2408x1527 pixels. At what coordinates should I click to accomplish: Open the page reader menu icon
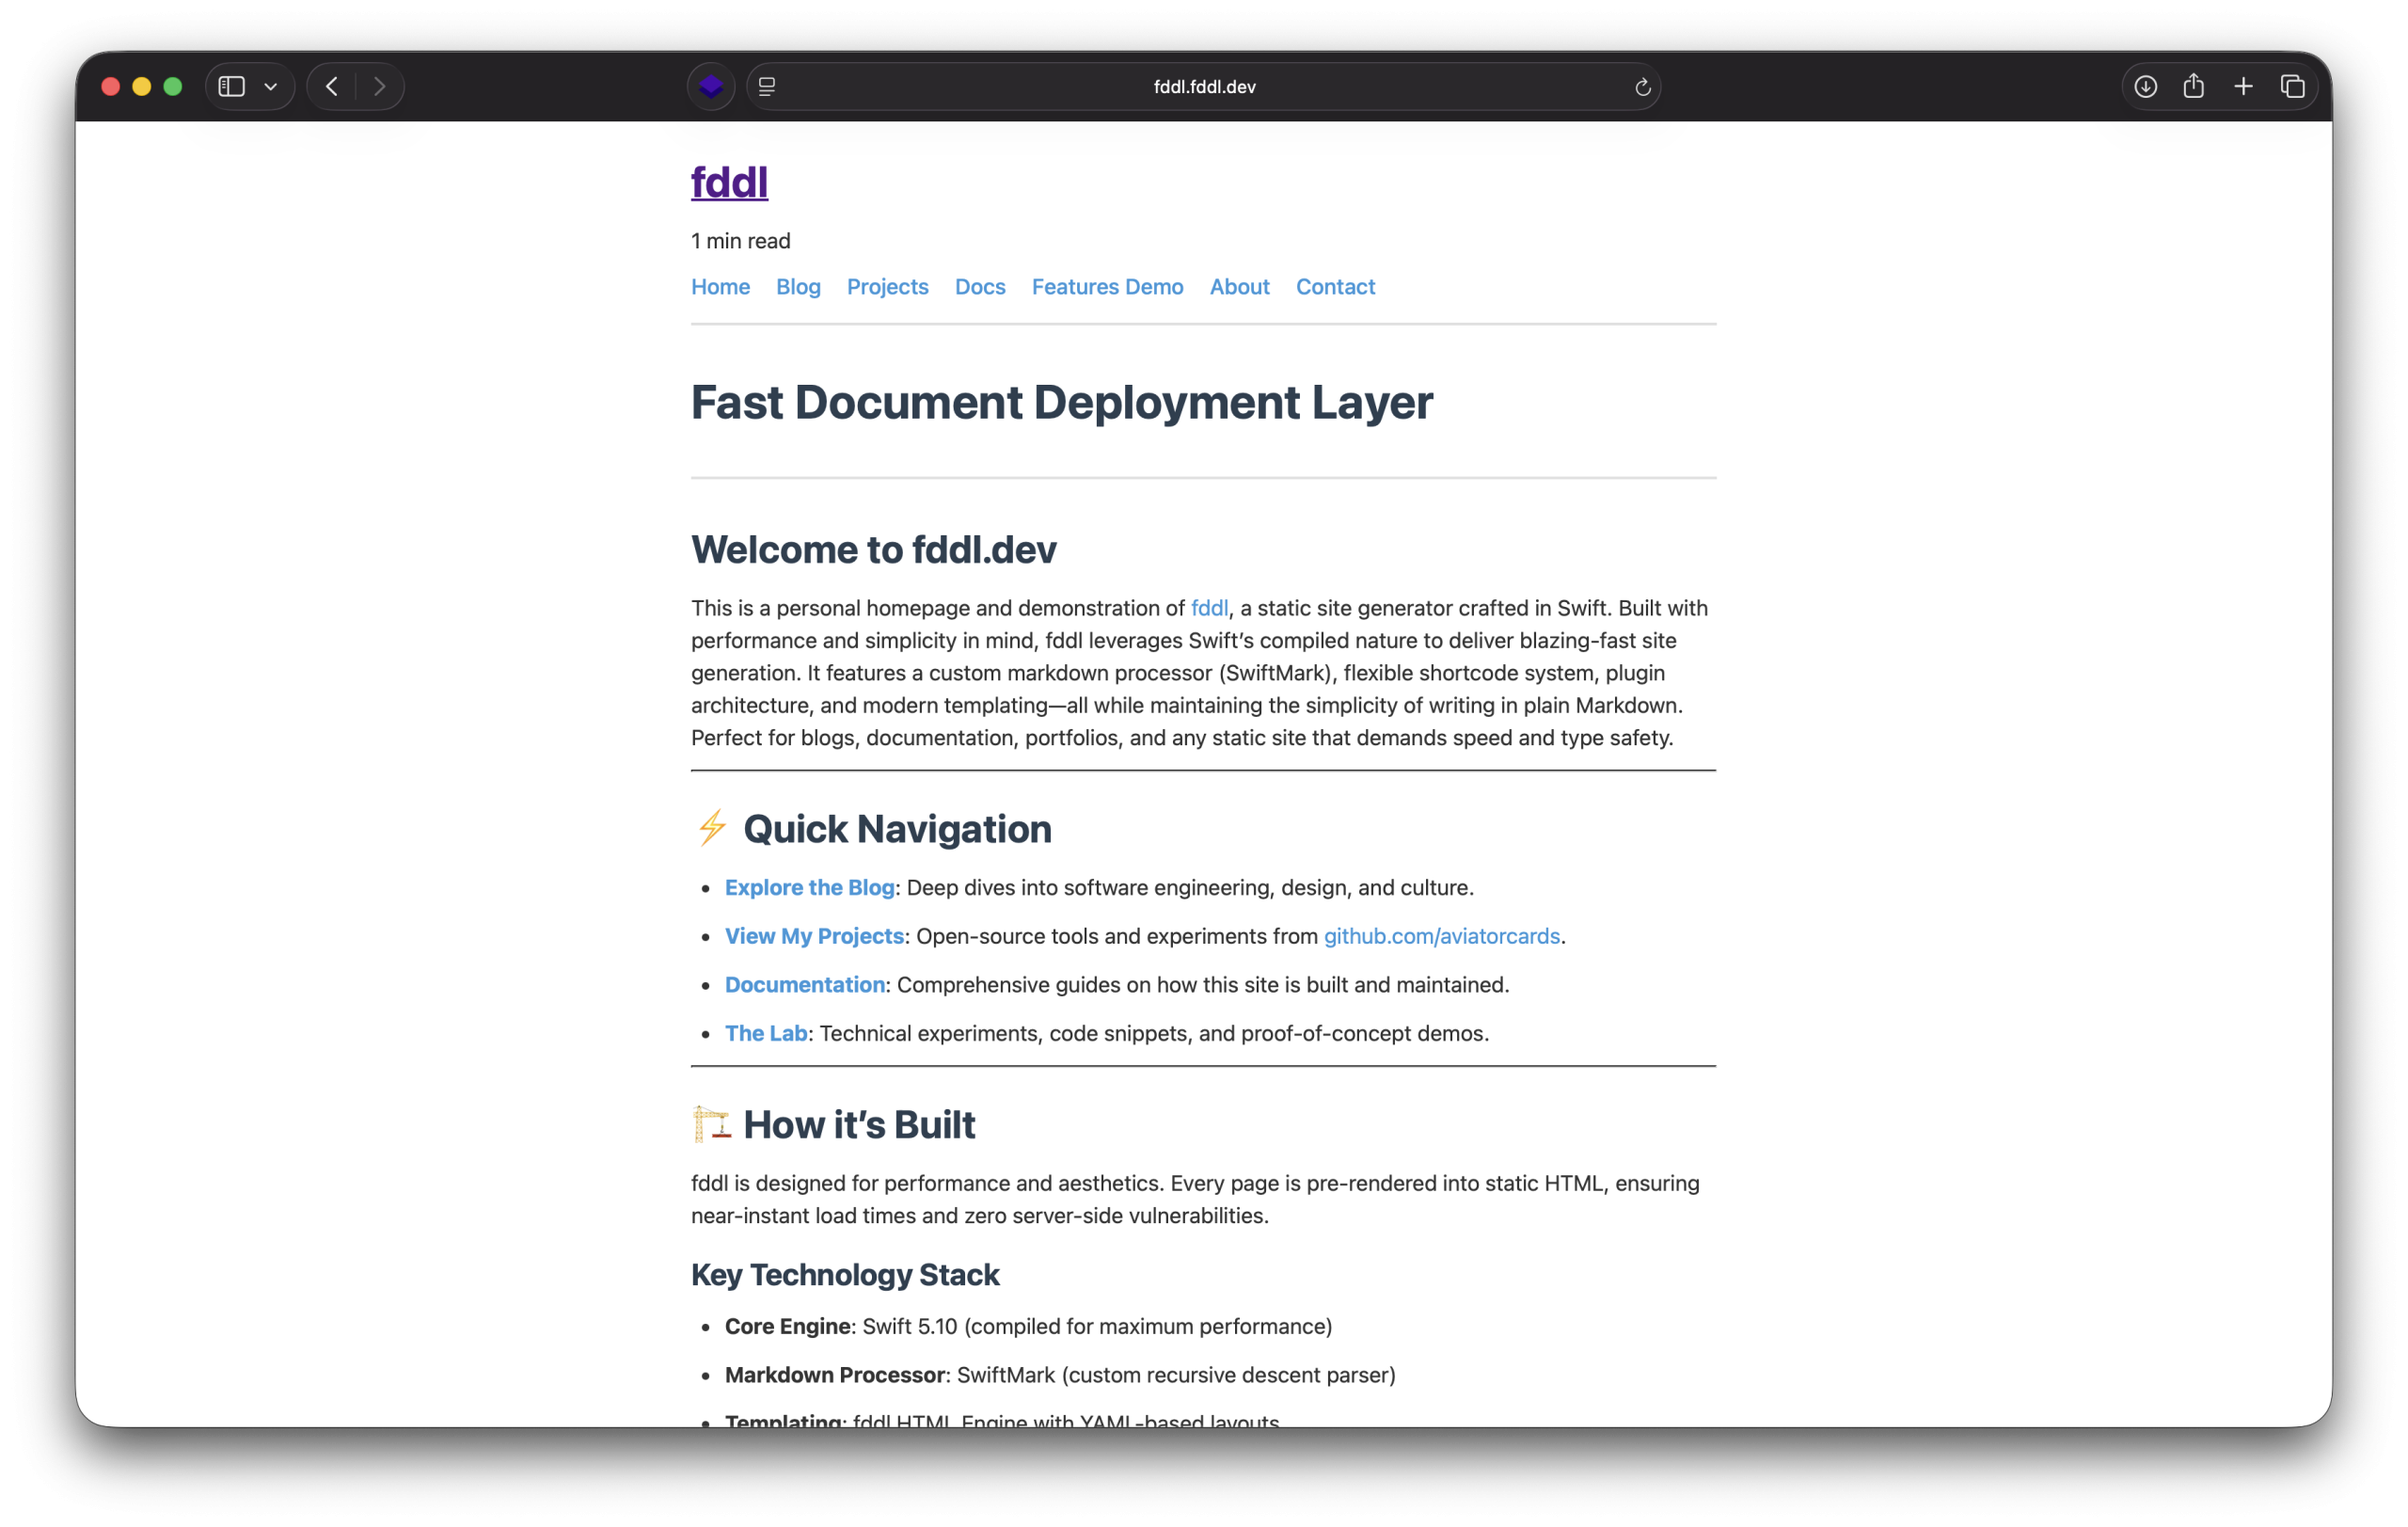(x=767, y=87)
